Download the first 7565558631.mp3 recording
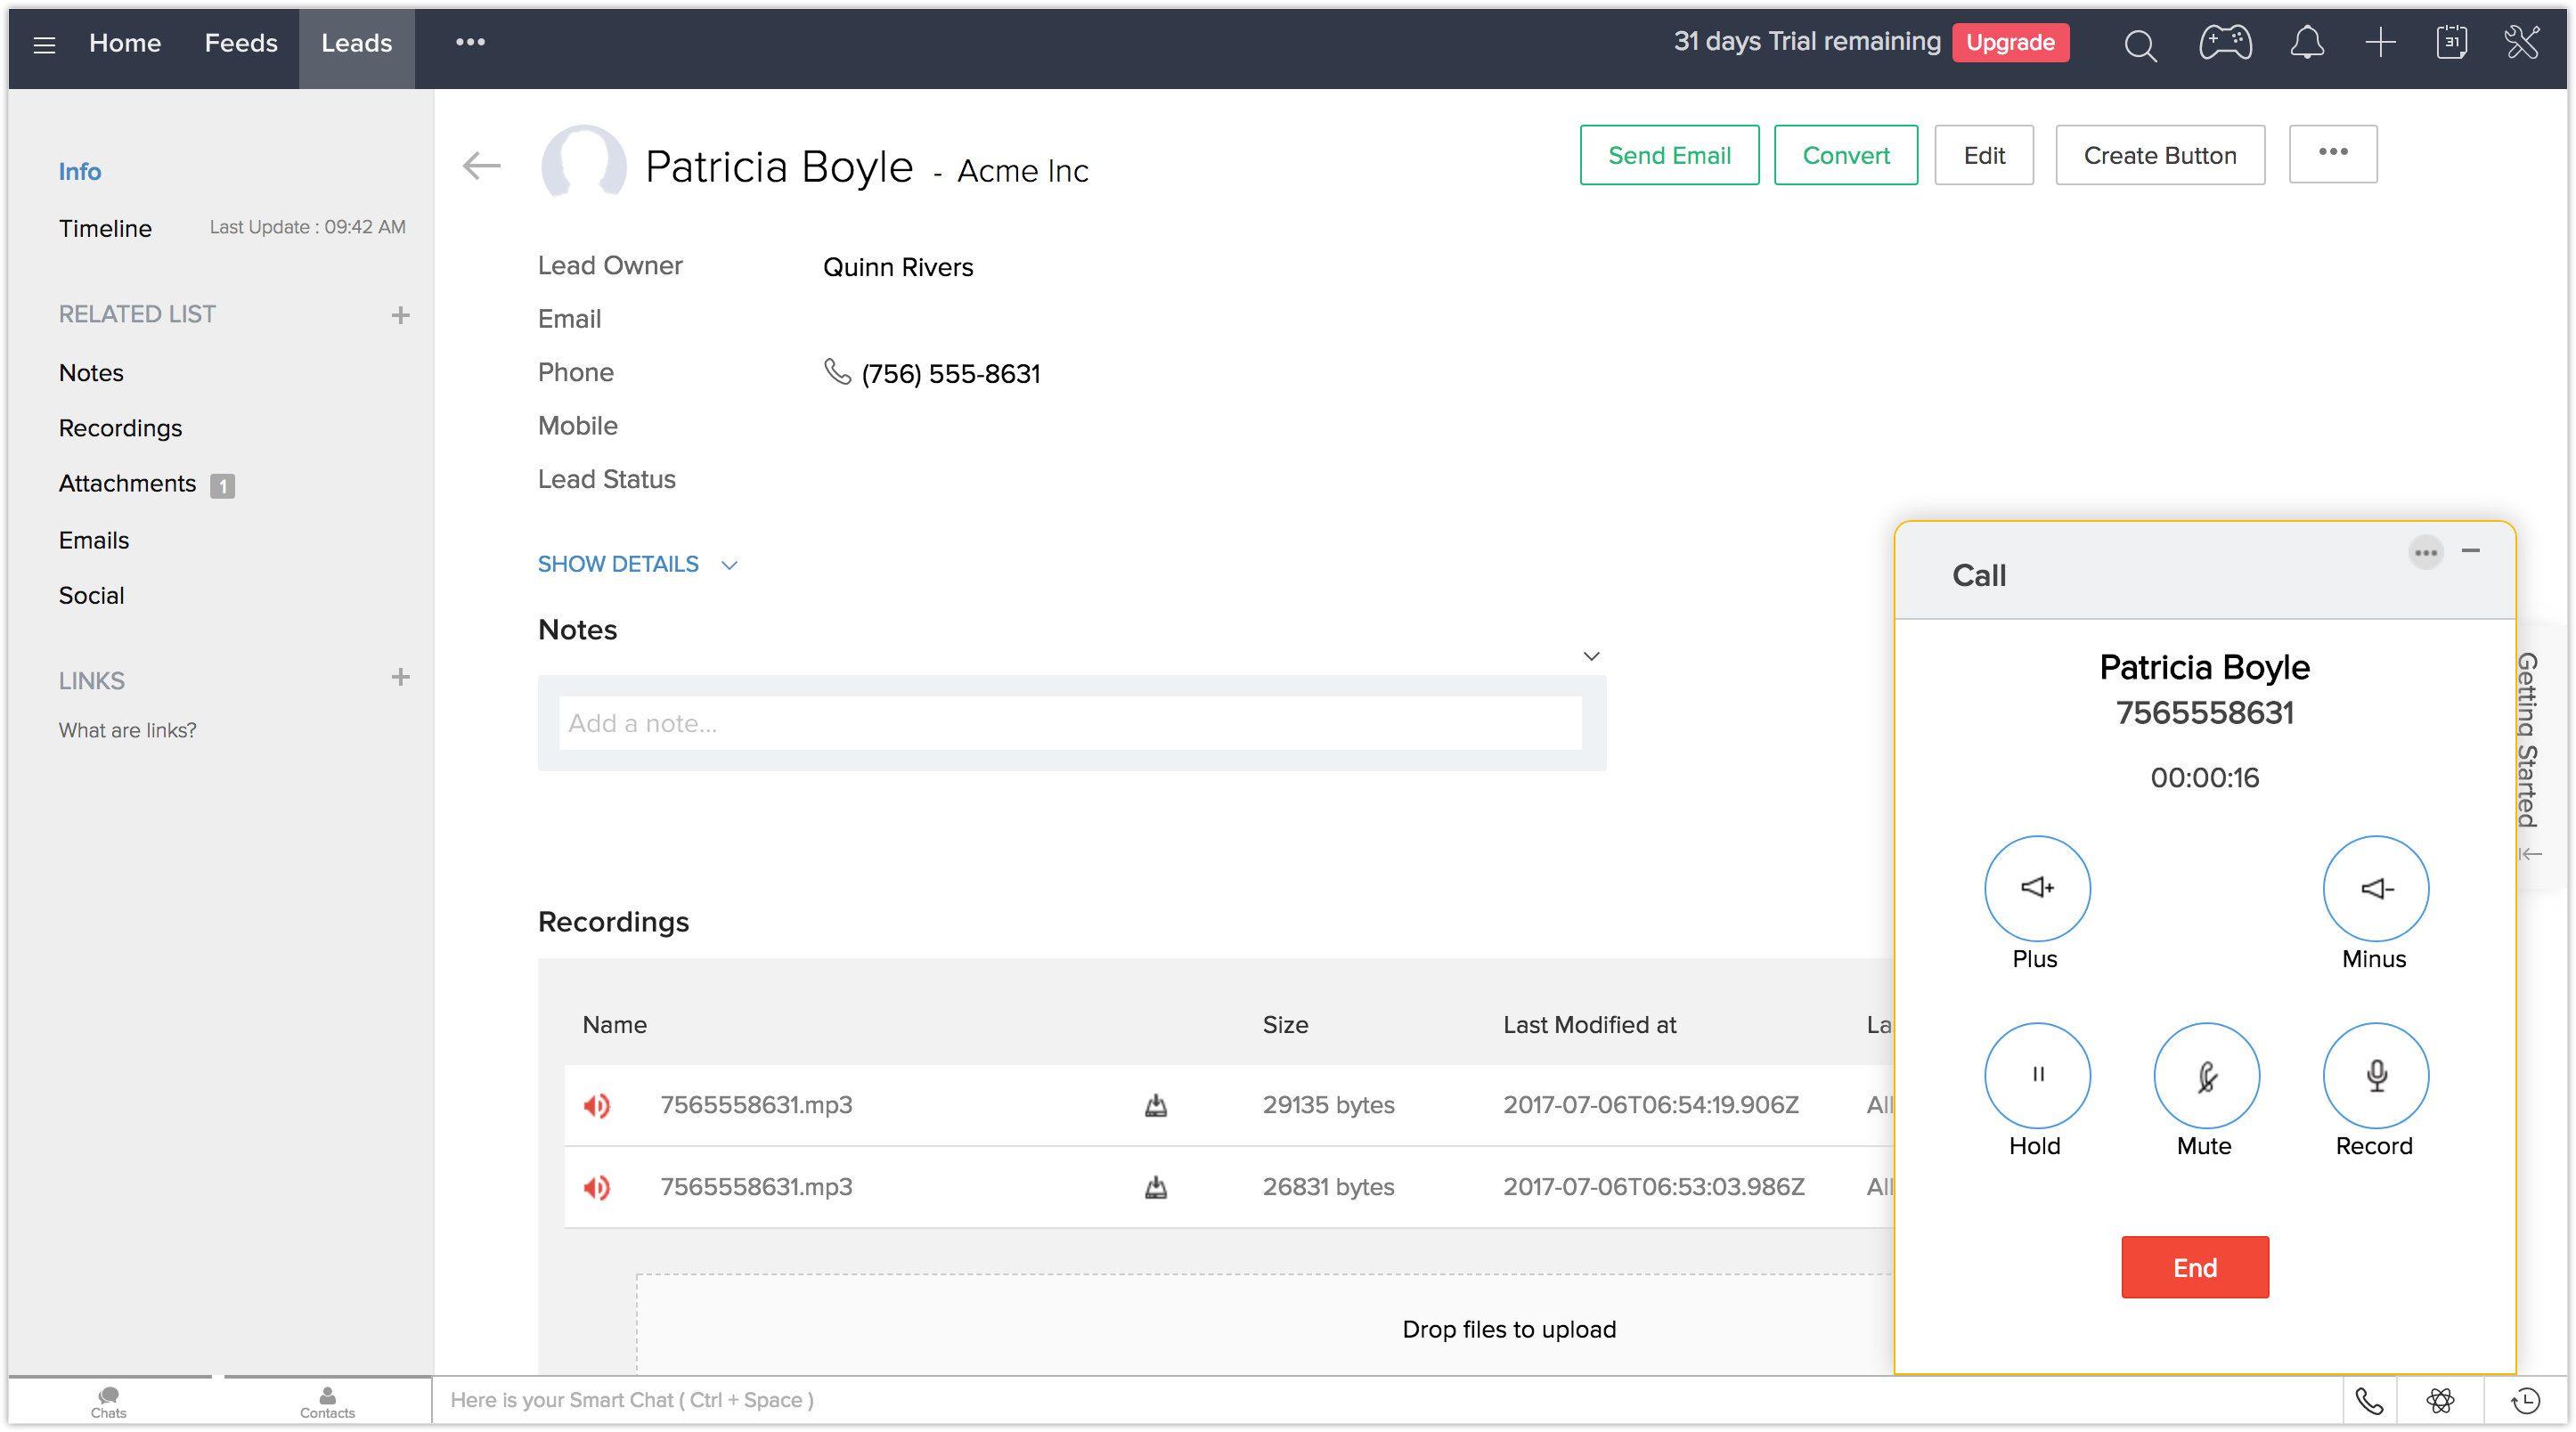Image resolution: width=2576 pixels, height=1432 pixels. point(1155,1105)
